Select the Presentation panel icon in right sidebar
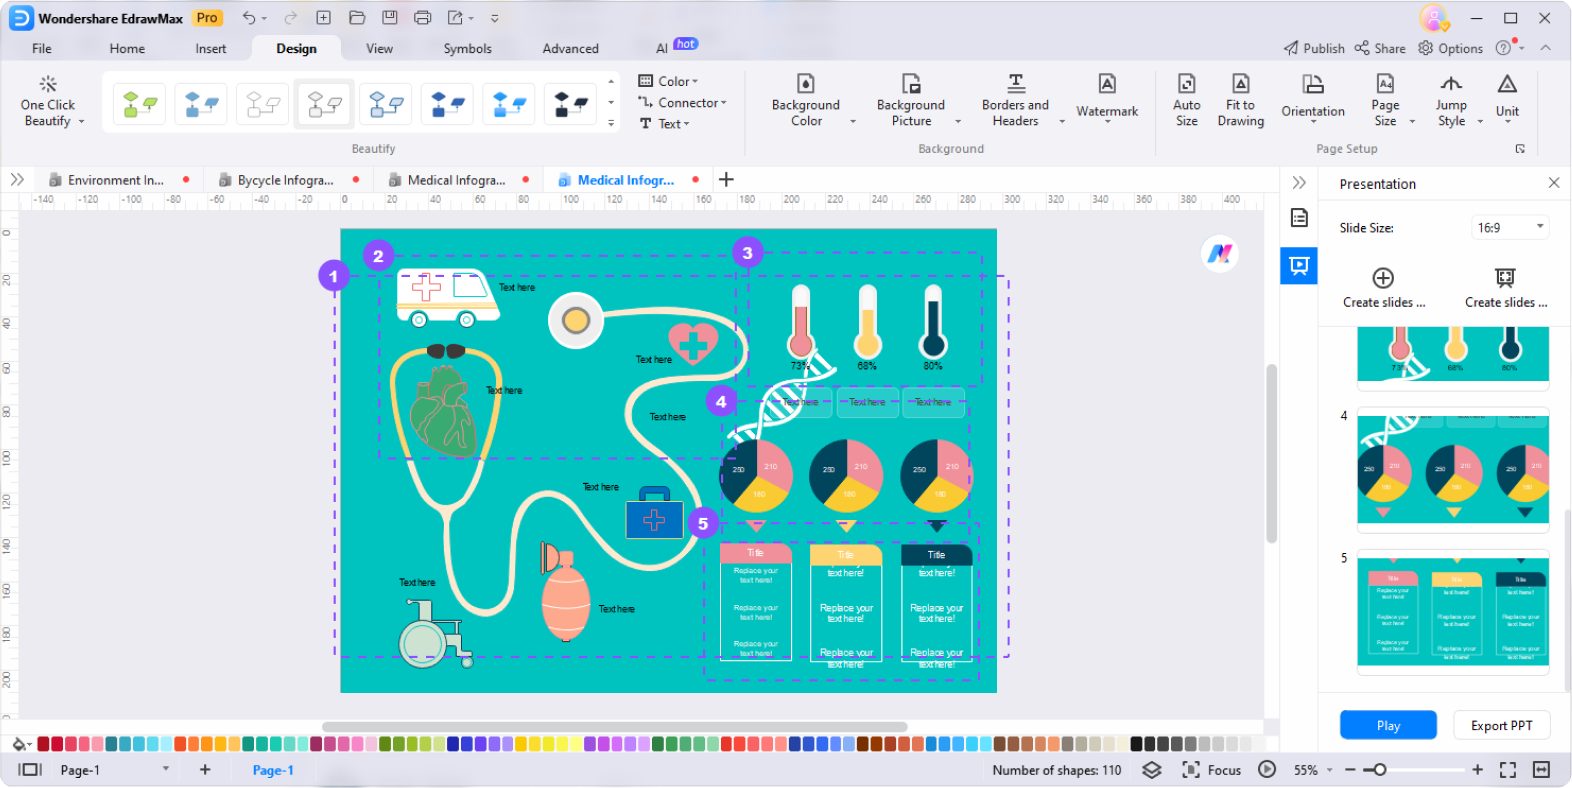Screen dimensions: 1572x788 click(1299, 265)
